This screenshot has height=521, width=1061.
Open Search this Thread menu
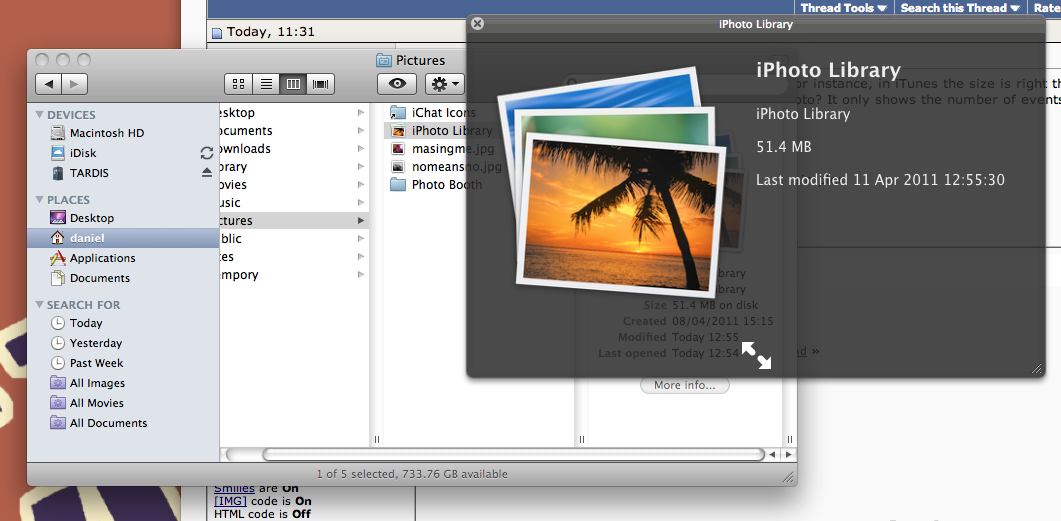pos(960,8)
